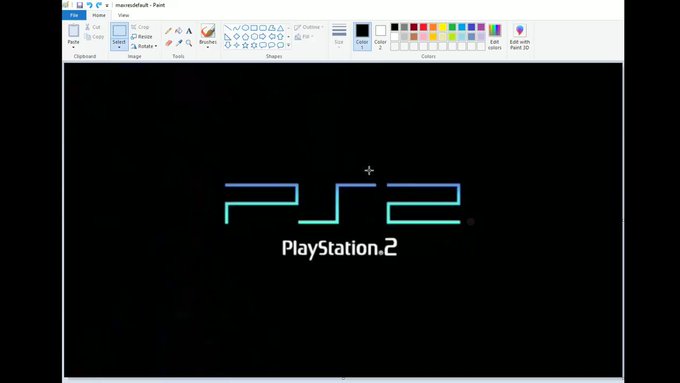Pick the green color swatch
680x383 pixels.
452,27
